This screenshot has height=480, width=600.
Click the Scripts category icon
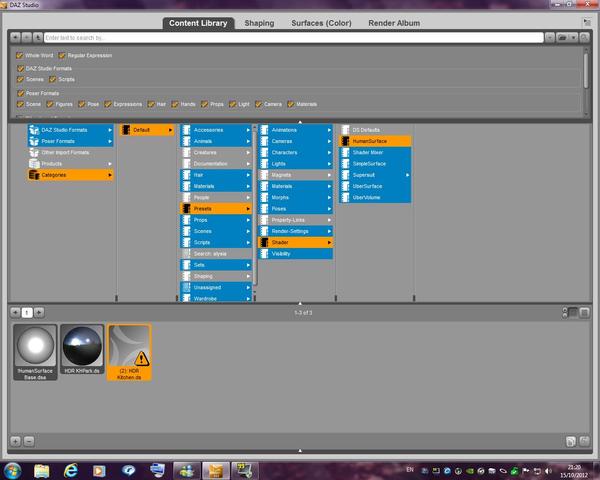point(186,242)
